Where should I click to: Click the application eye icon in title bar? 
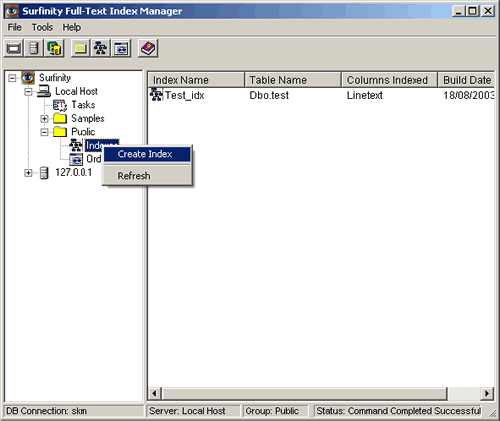[x=12, y=11]
